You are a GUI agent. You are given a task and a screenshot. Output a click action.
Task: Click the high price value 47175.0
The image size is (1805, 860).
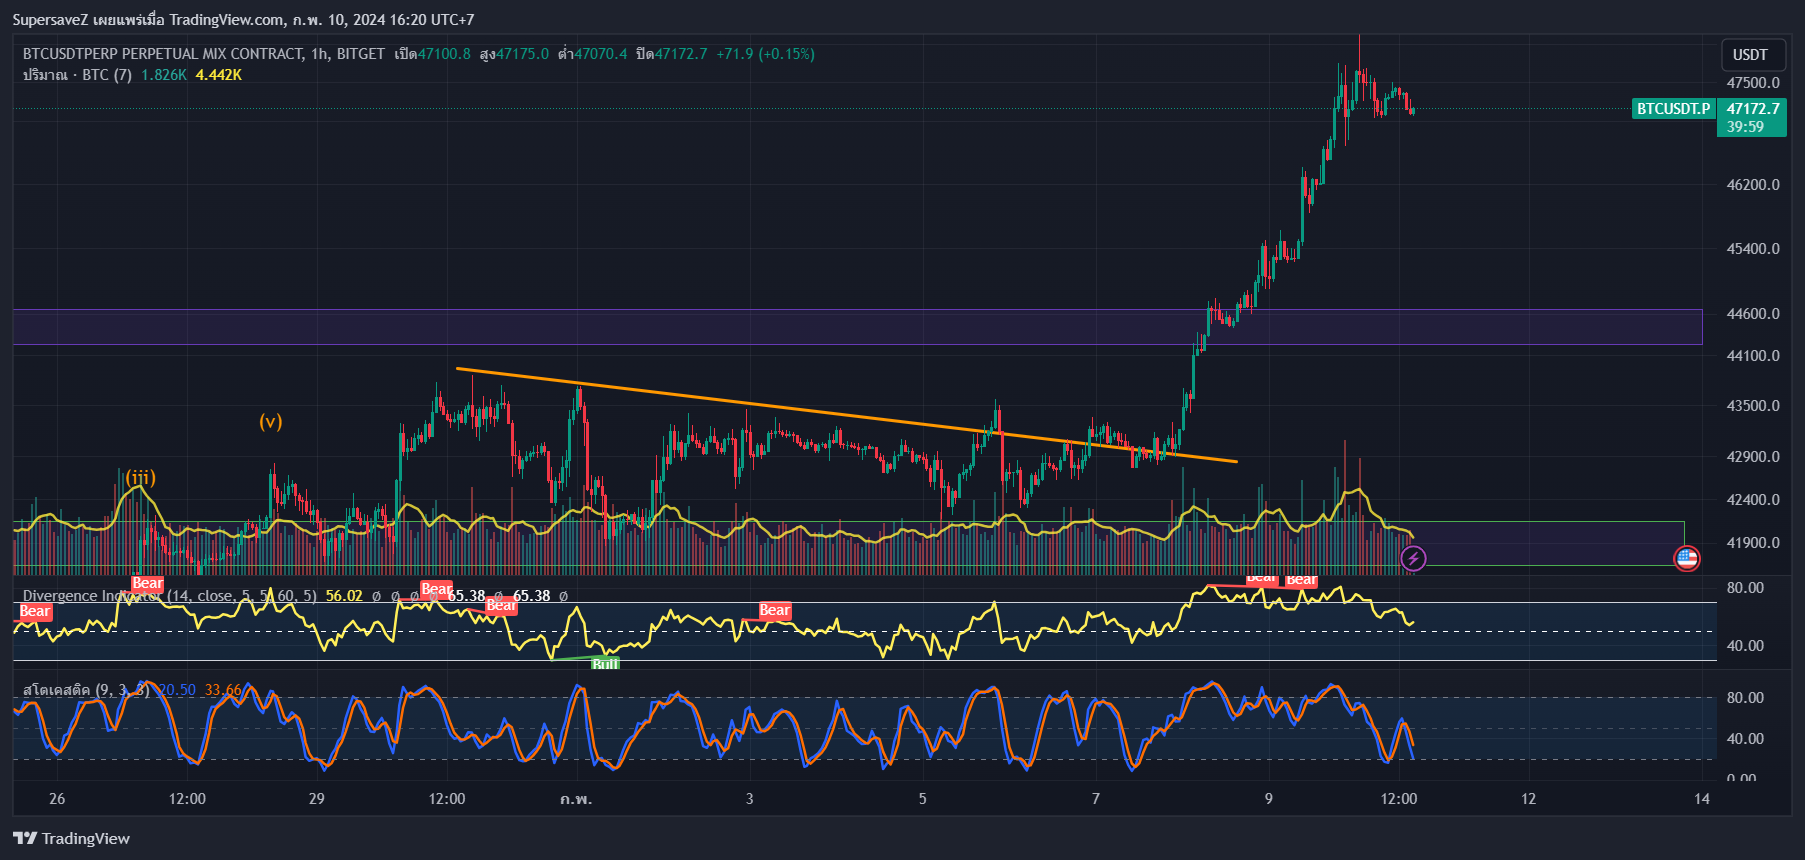tap(522, 54)
